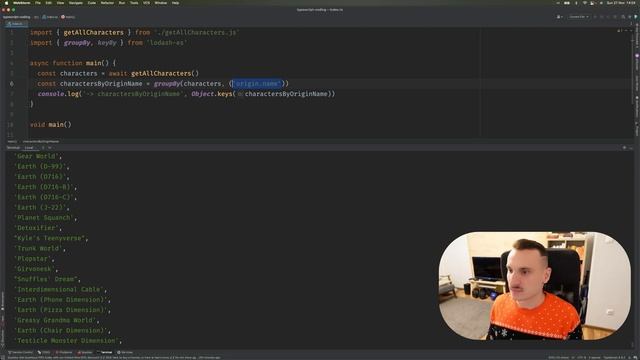Open the Help menu

tap(176, 3)
